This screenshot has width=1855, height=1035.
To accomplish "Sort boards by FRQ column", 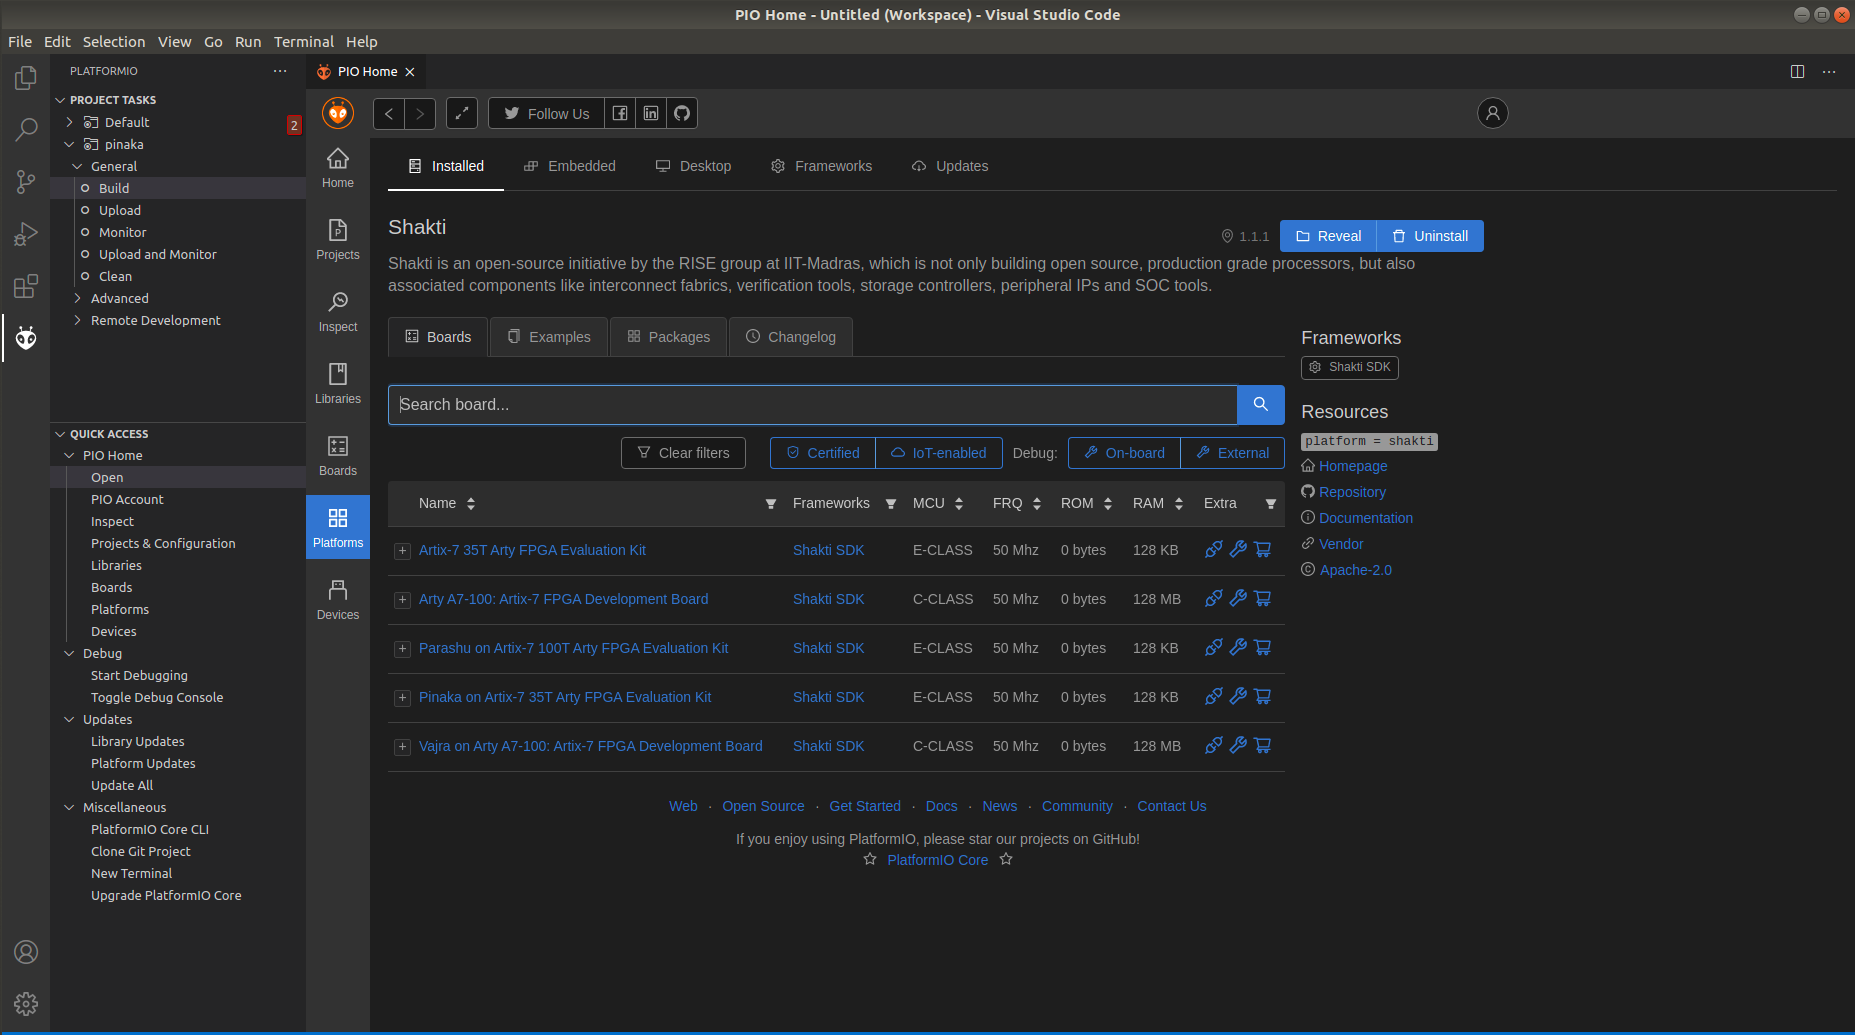I will [1037, 504].
